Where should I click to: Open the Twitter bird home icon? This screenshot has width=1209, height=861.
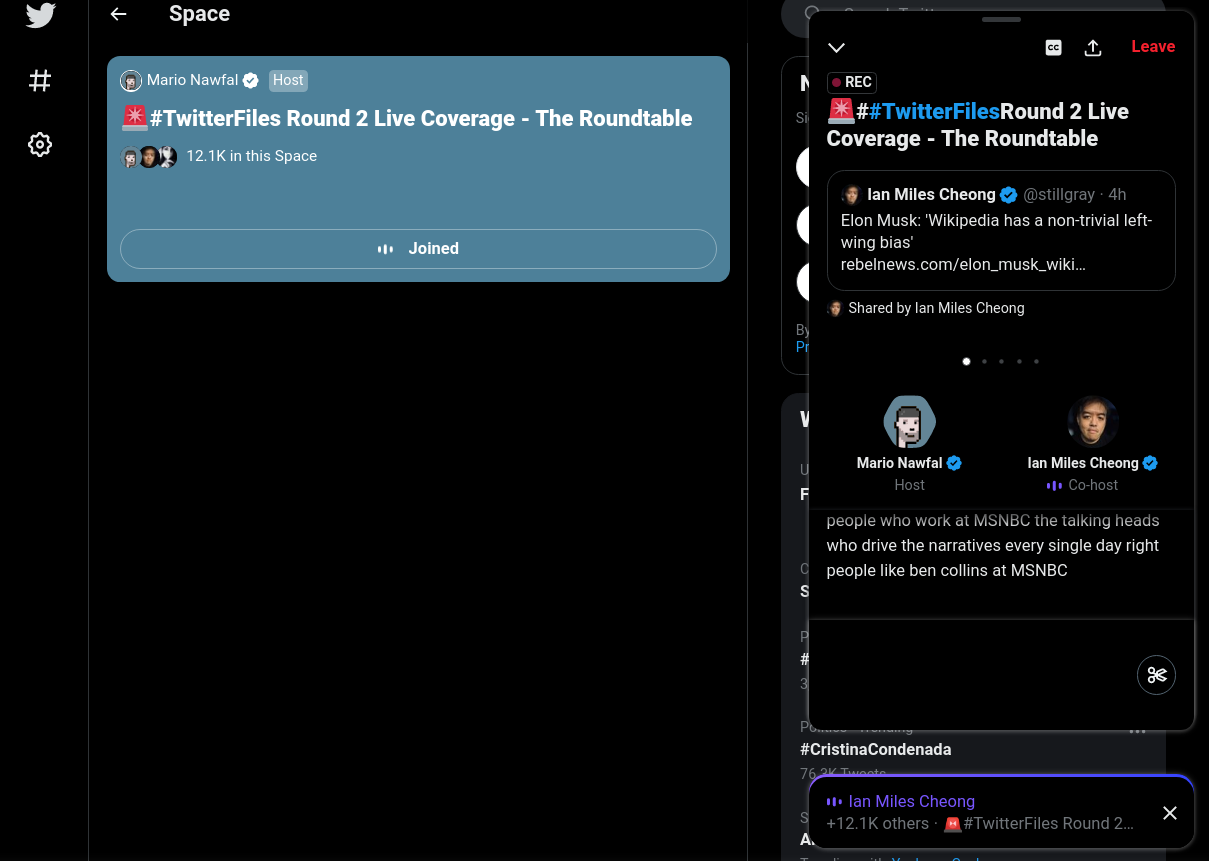coord(40,15)
